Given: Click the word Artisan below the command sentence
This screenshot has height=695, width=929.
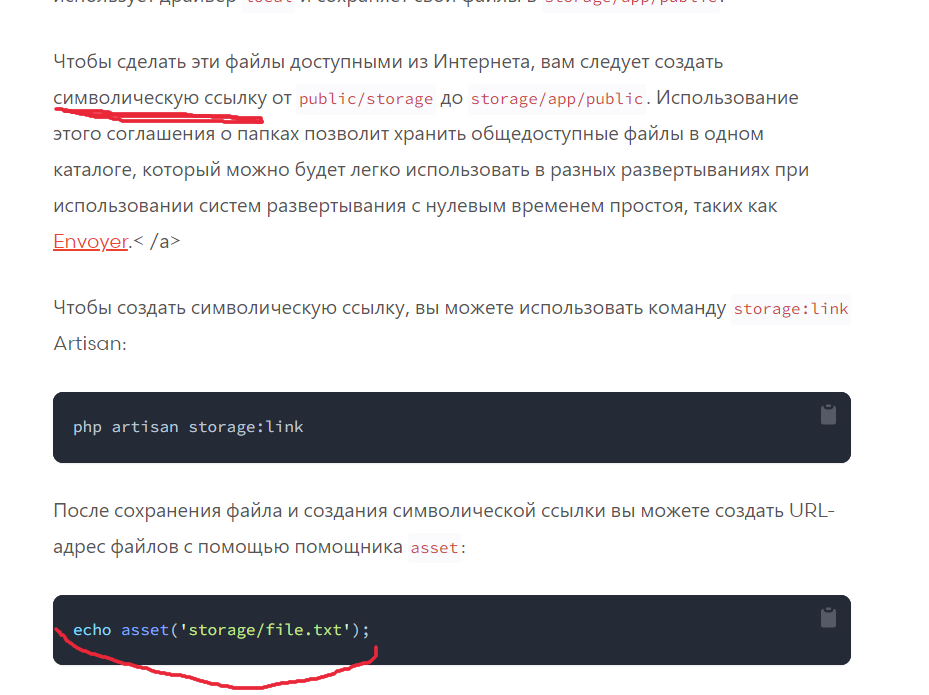Looking at the screenshot, I should pos(90,344).
